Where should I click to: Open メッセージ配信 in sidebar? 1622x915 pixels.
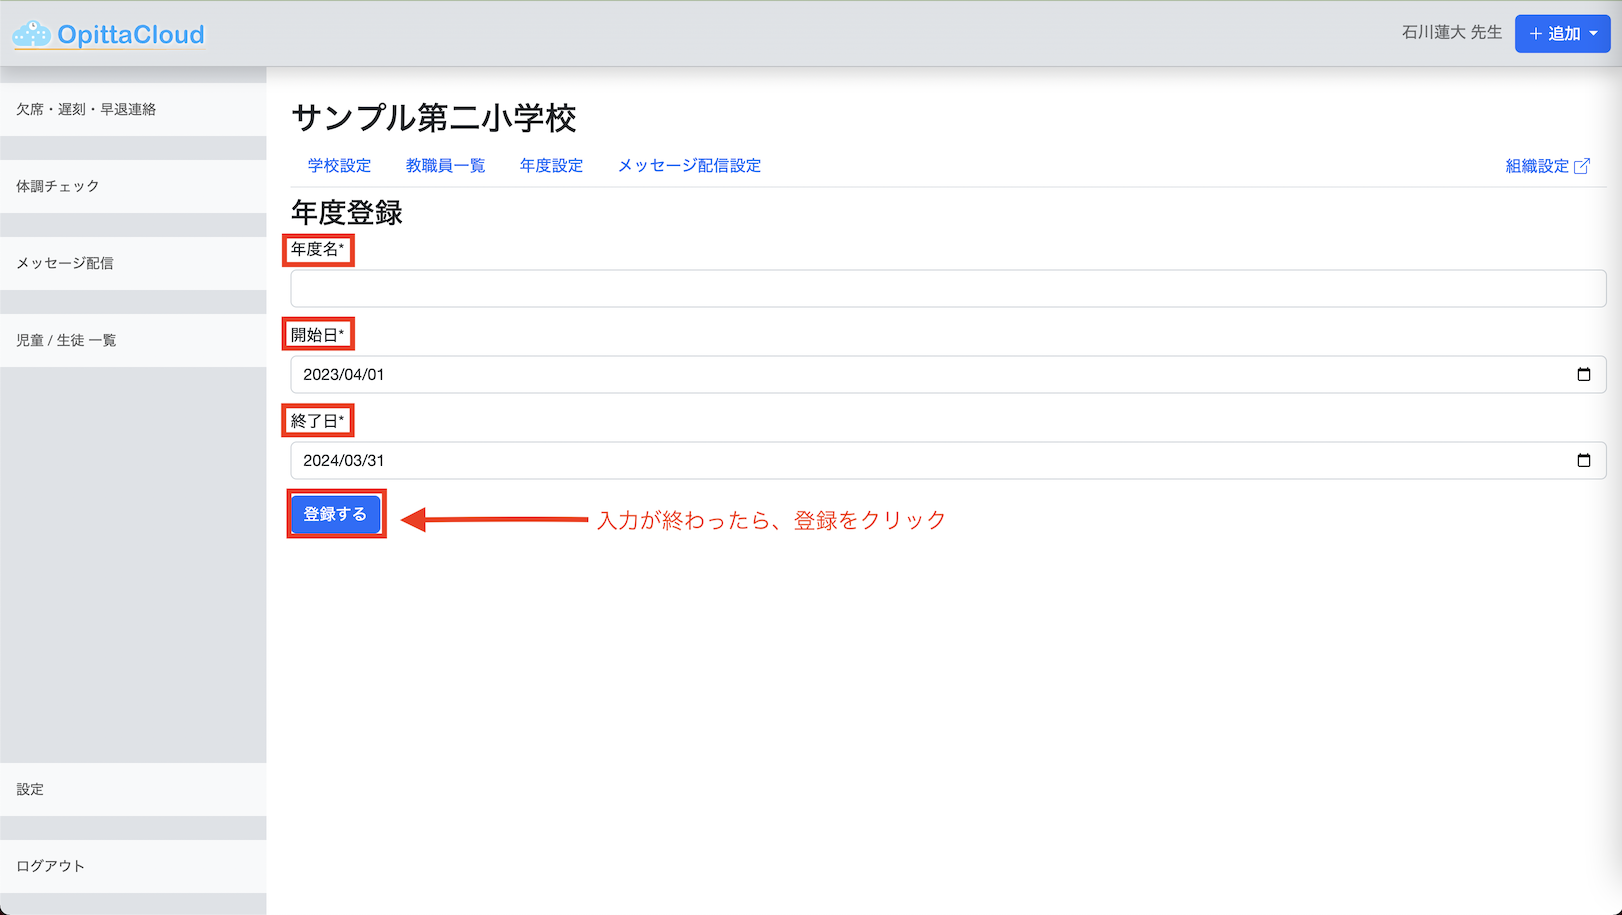[x=133, y=263]
